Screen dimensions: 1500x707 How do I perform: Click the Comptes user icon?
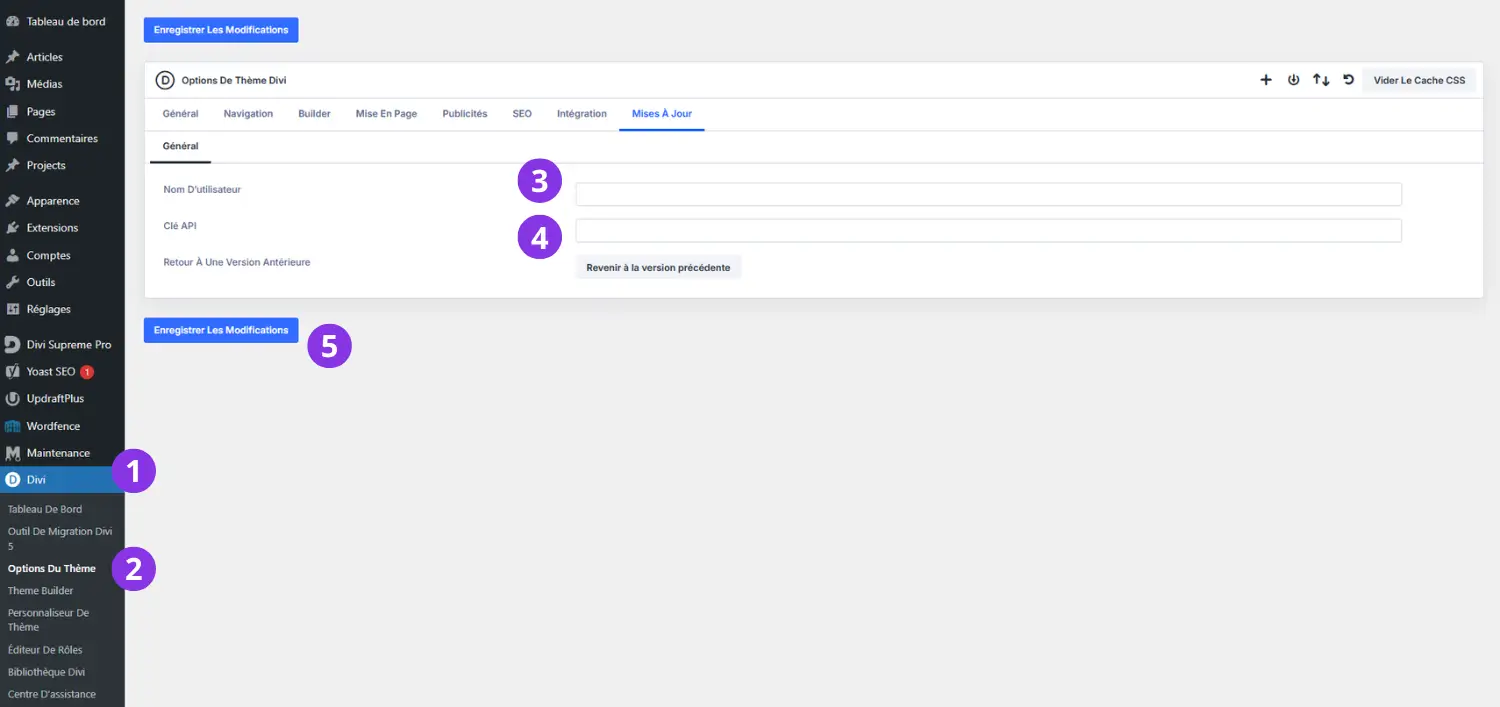(13, 255)
